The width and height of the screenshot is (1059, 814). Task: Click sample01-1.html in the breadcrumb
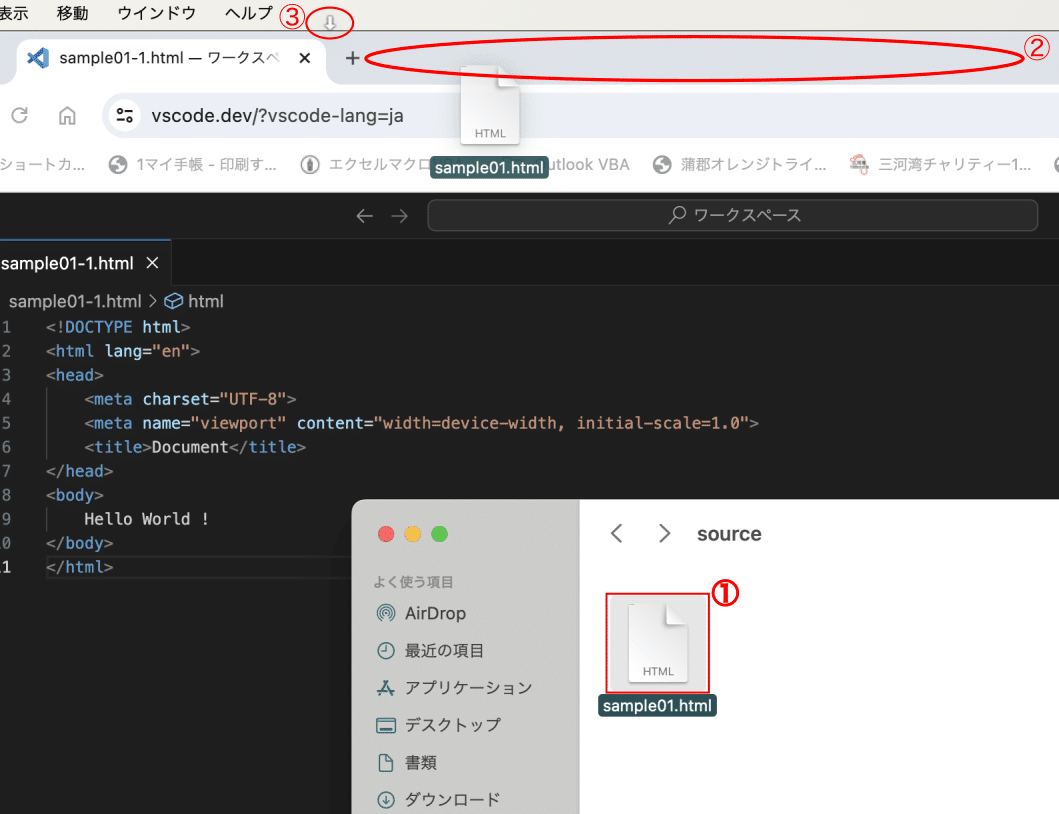[75, 301]
